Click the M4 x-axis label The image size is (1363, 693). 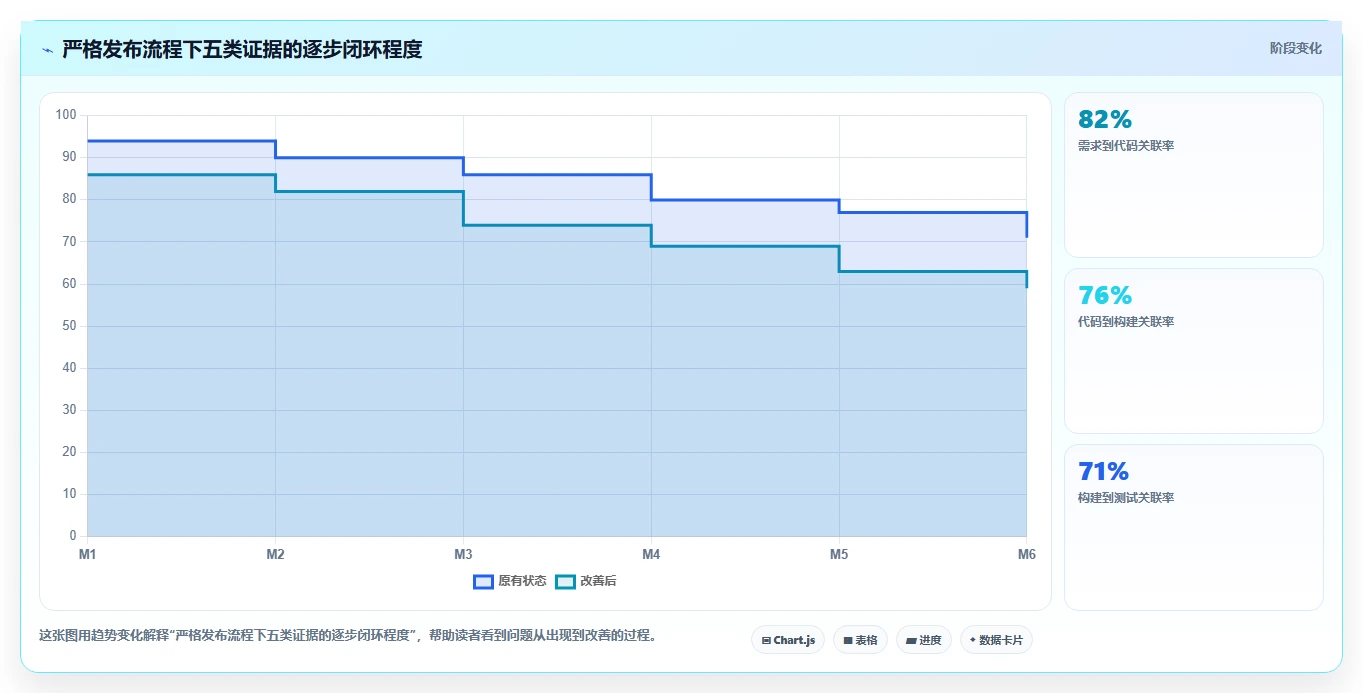[651, 554]
